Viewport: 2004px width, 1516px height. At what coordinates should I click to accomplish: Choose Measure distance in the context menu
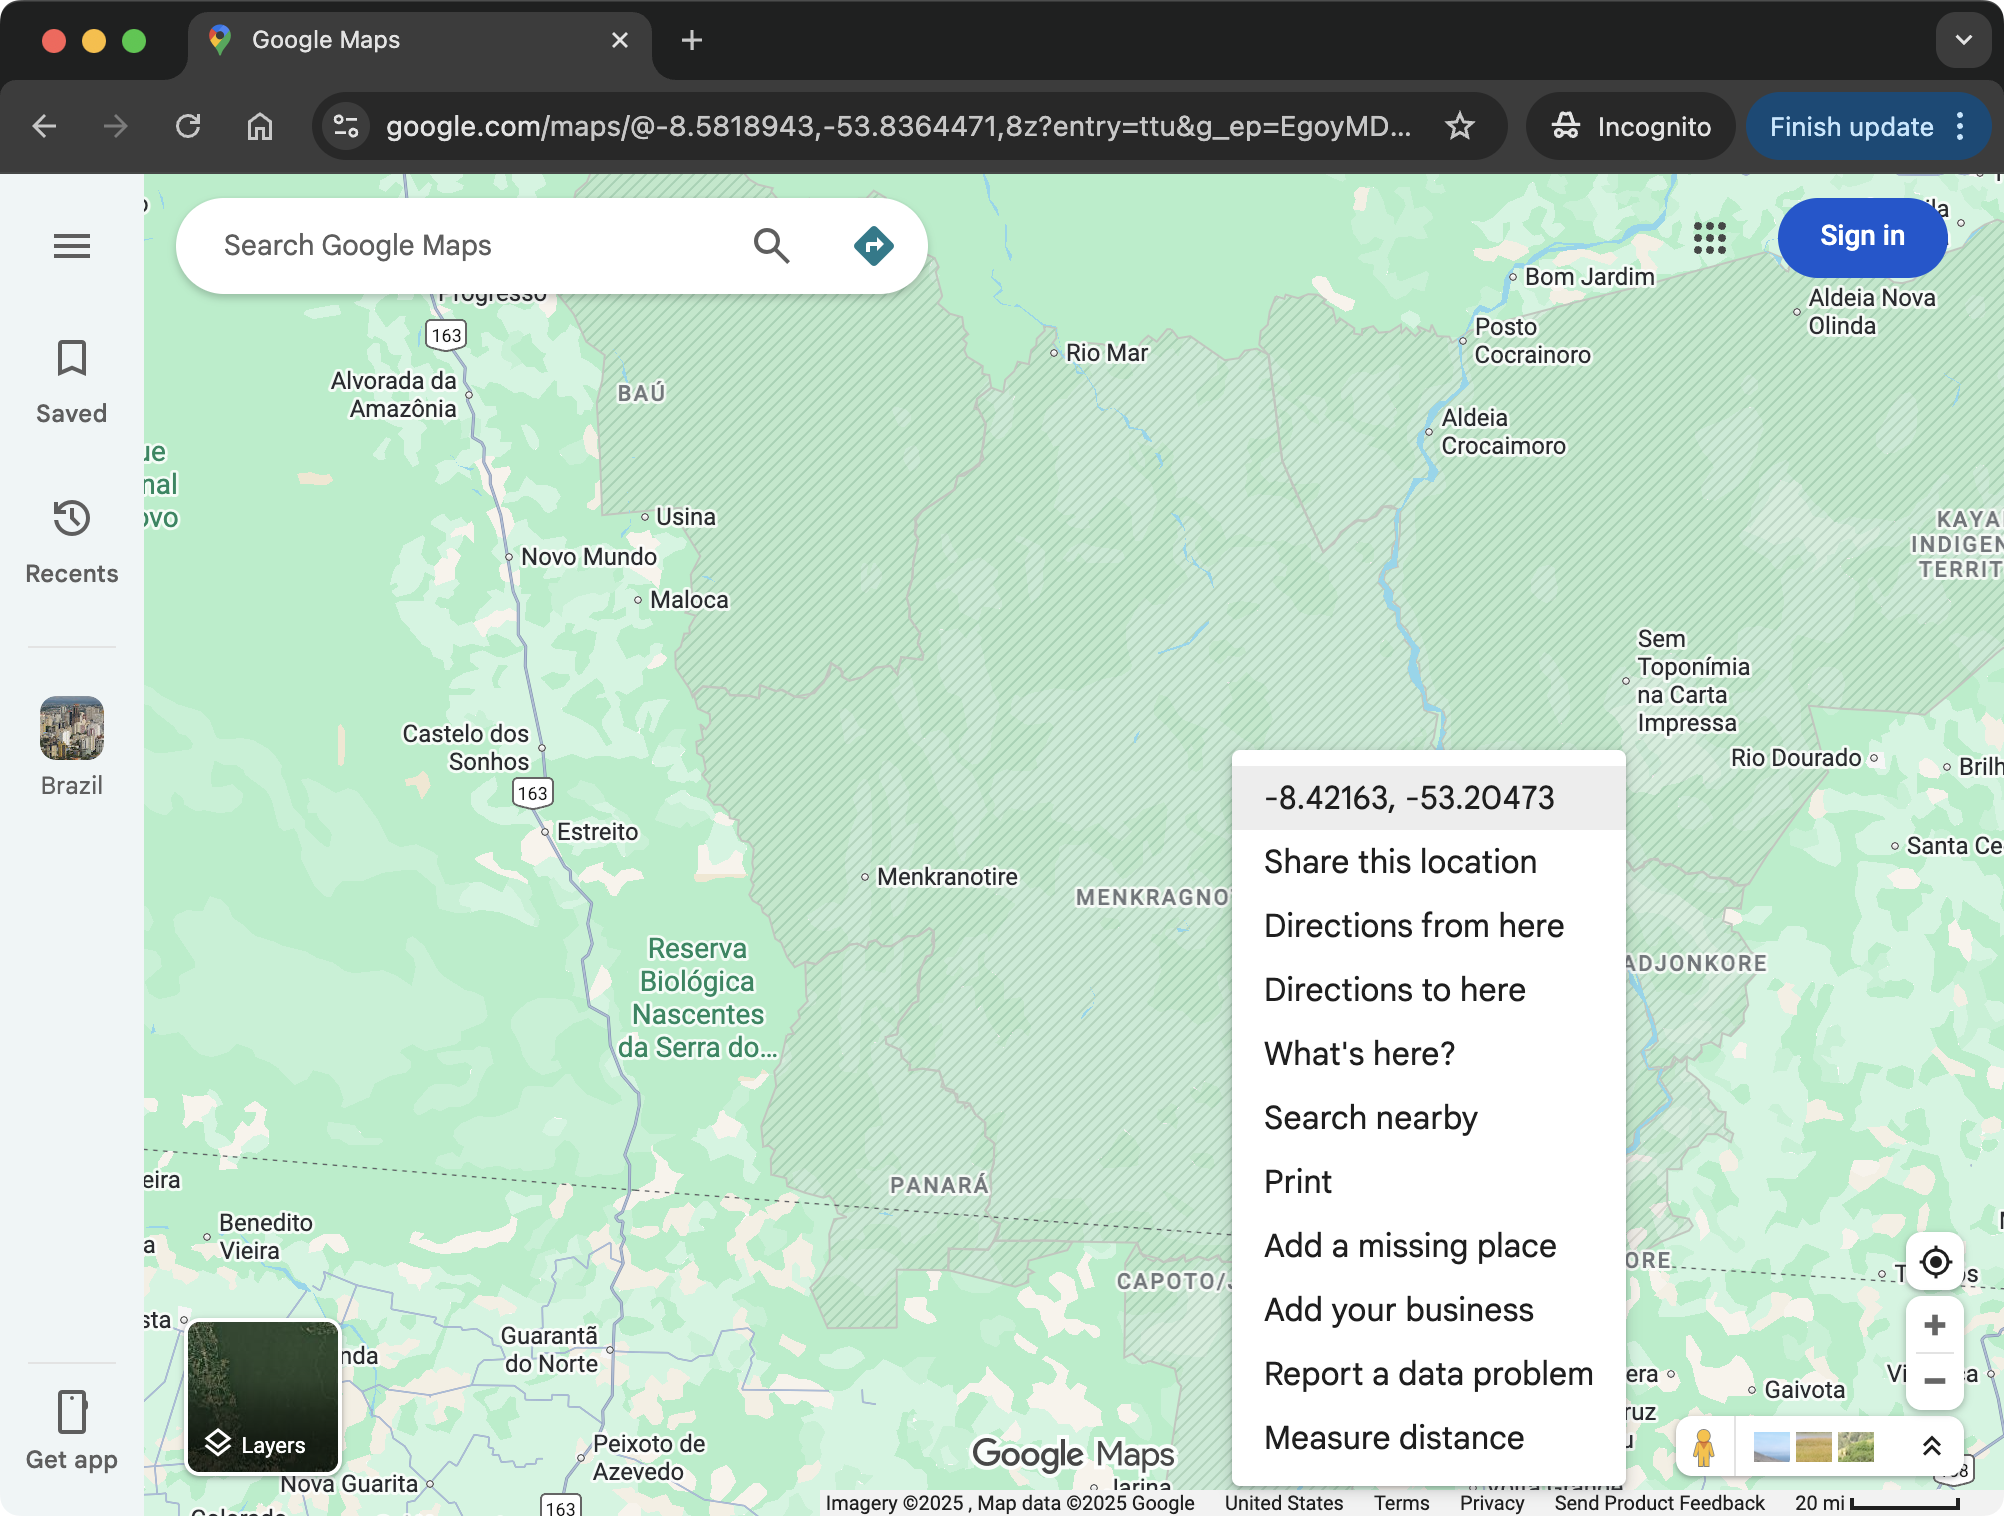point(1392,1437)
